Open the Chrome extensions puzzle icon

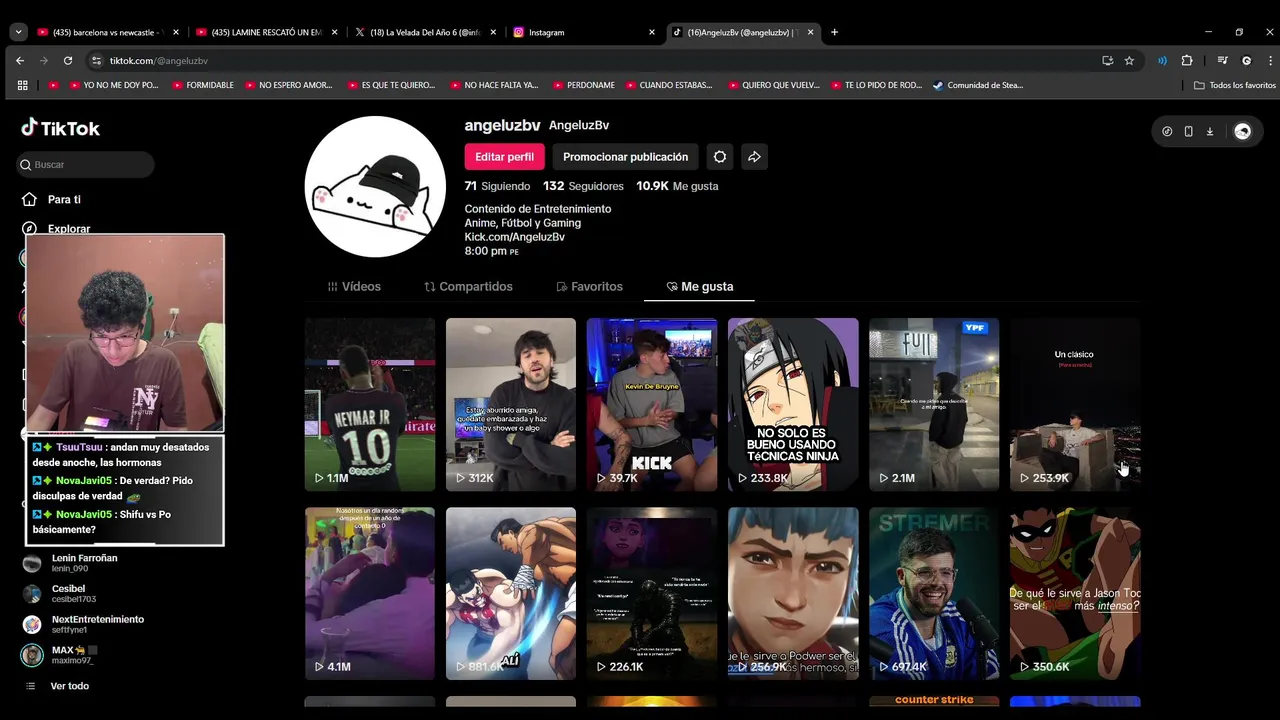(1187, 61)
